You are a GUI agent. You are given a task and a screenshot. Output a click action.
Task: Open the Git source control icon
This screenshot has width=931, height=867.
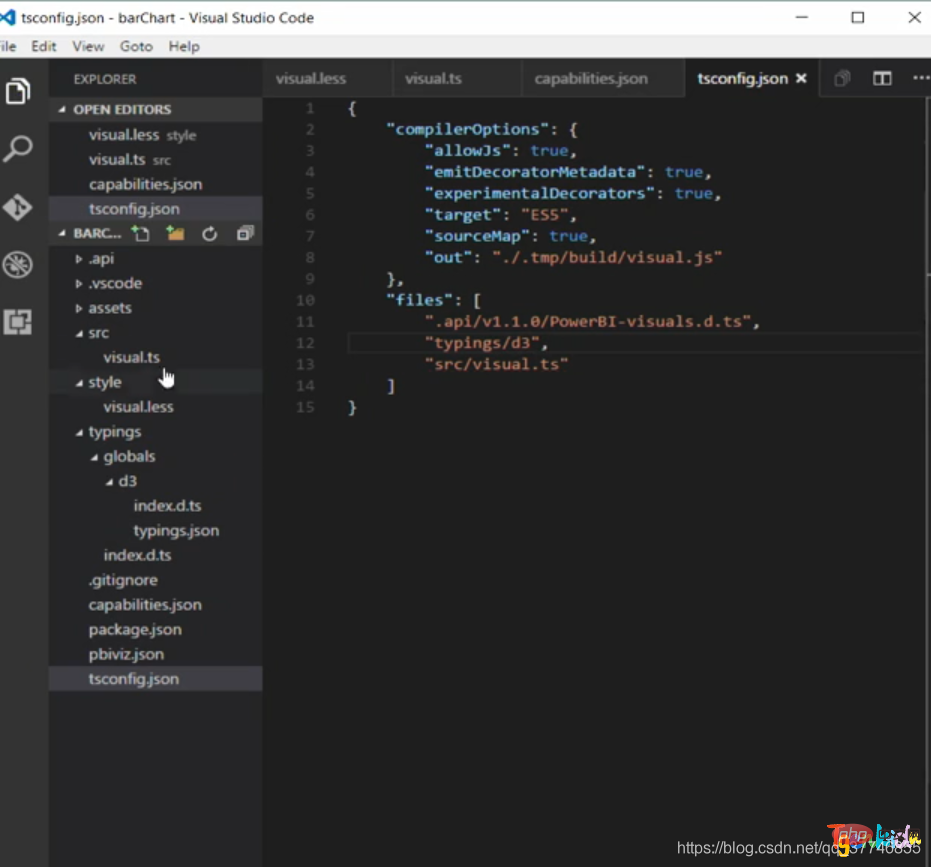coord(18,207)
